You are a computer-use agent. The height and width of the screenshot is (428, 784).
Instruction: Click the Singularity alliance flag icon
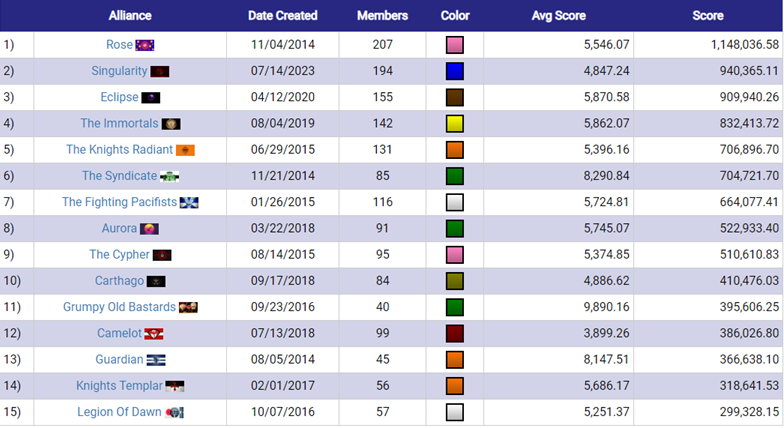160,72
